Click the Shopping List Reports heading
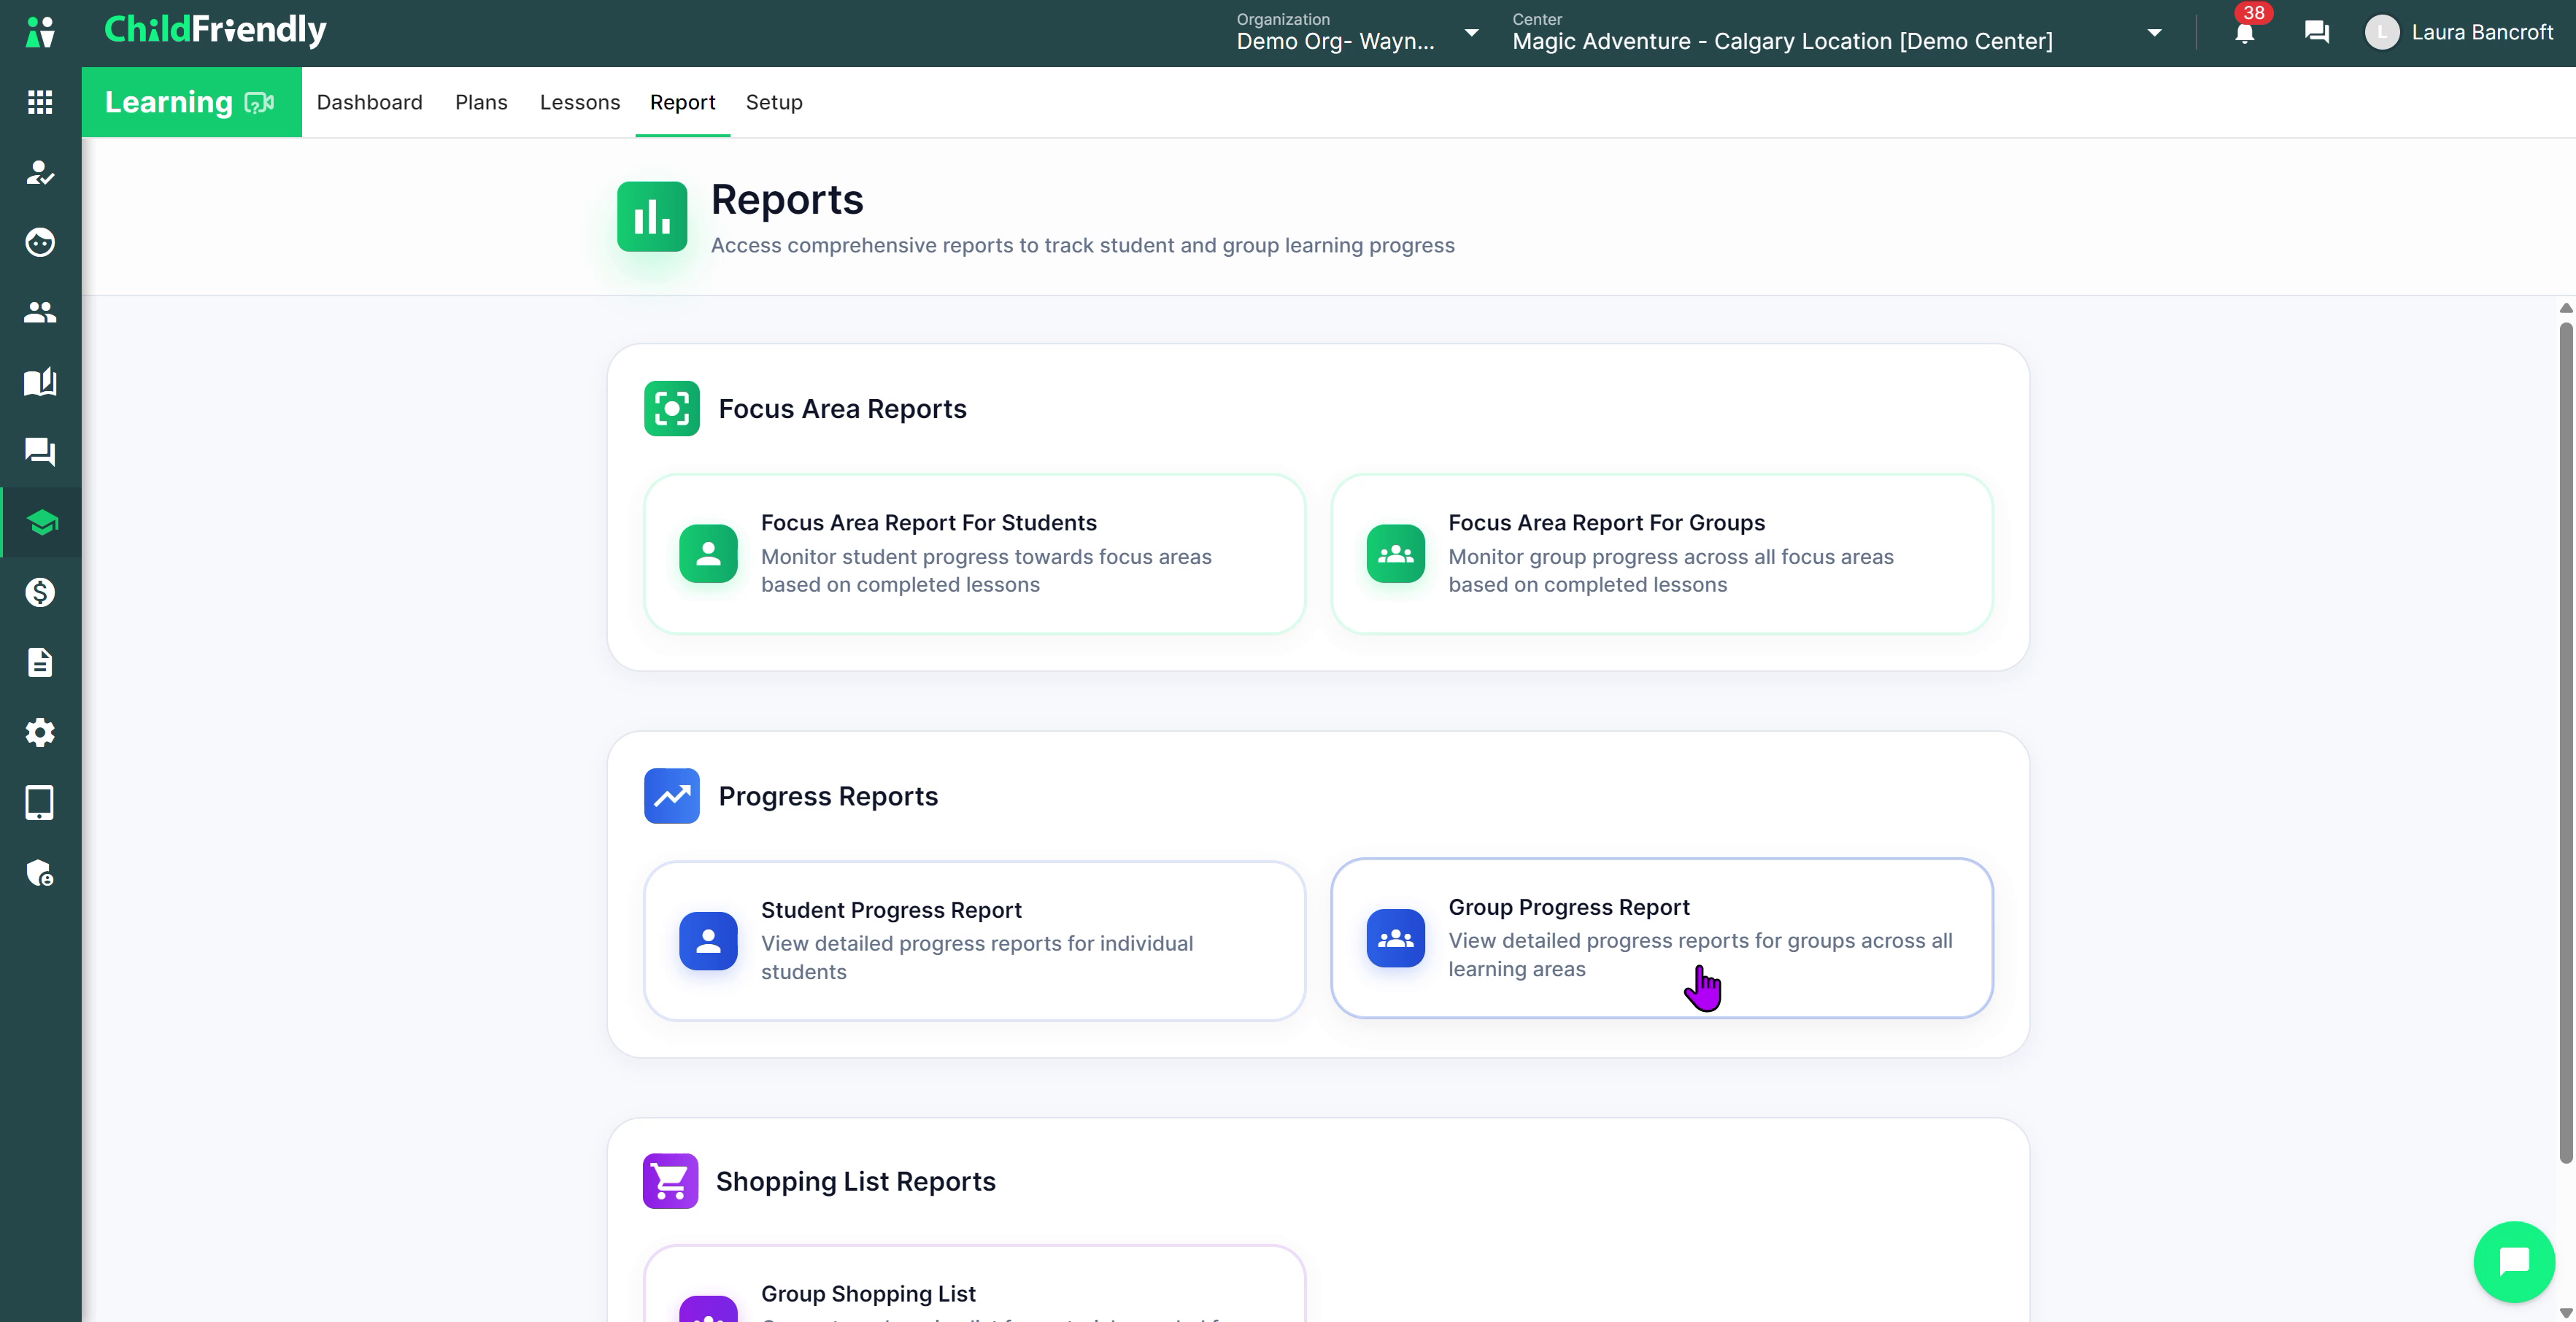Screen dimensions: 2576x1322 coord(856,1181)
